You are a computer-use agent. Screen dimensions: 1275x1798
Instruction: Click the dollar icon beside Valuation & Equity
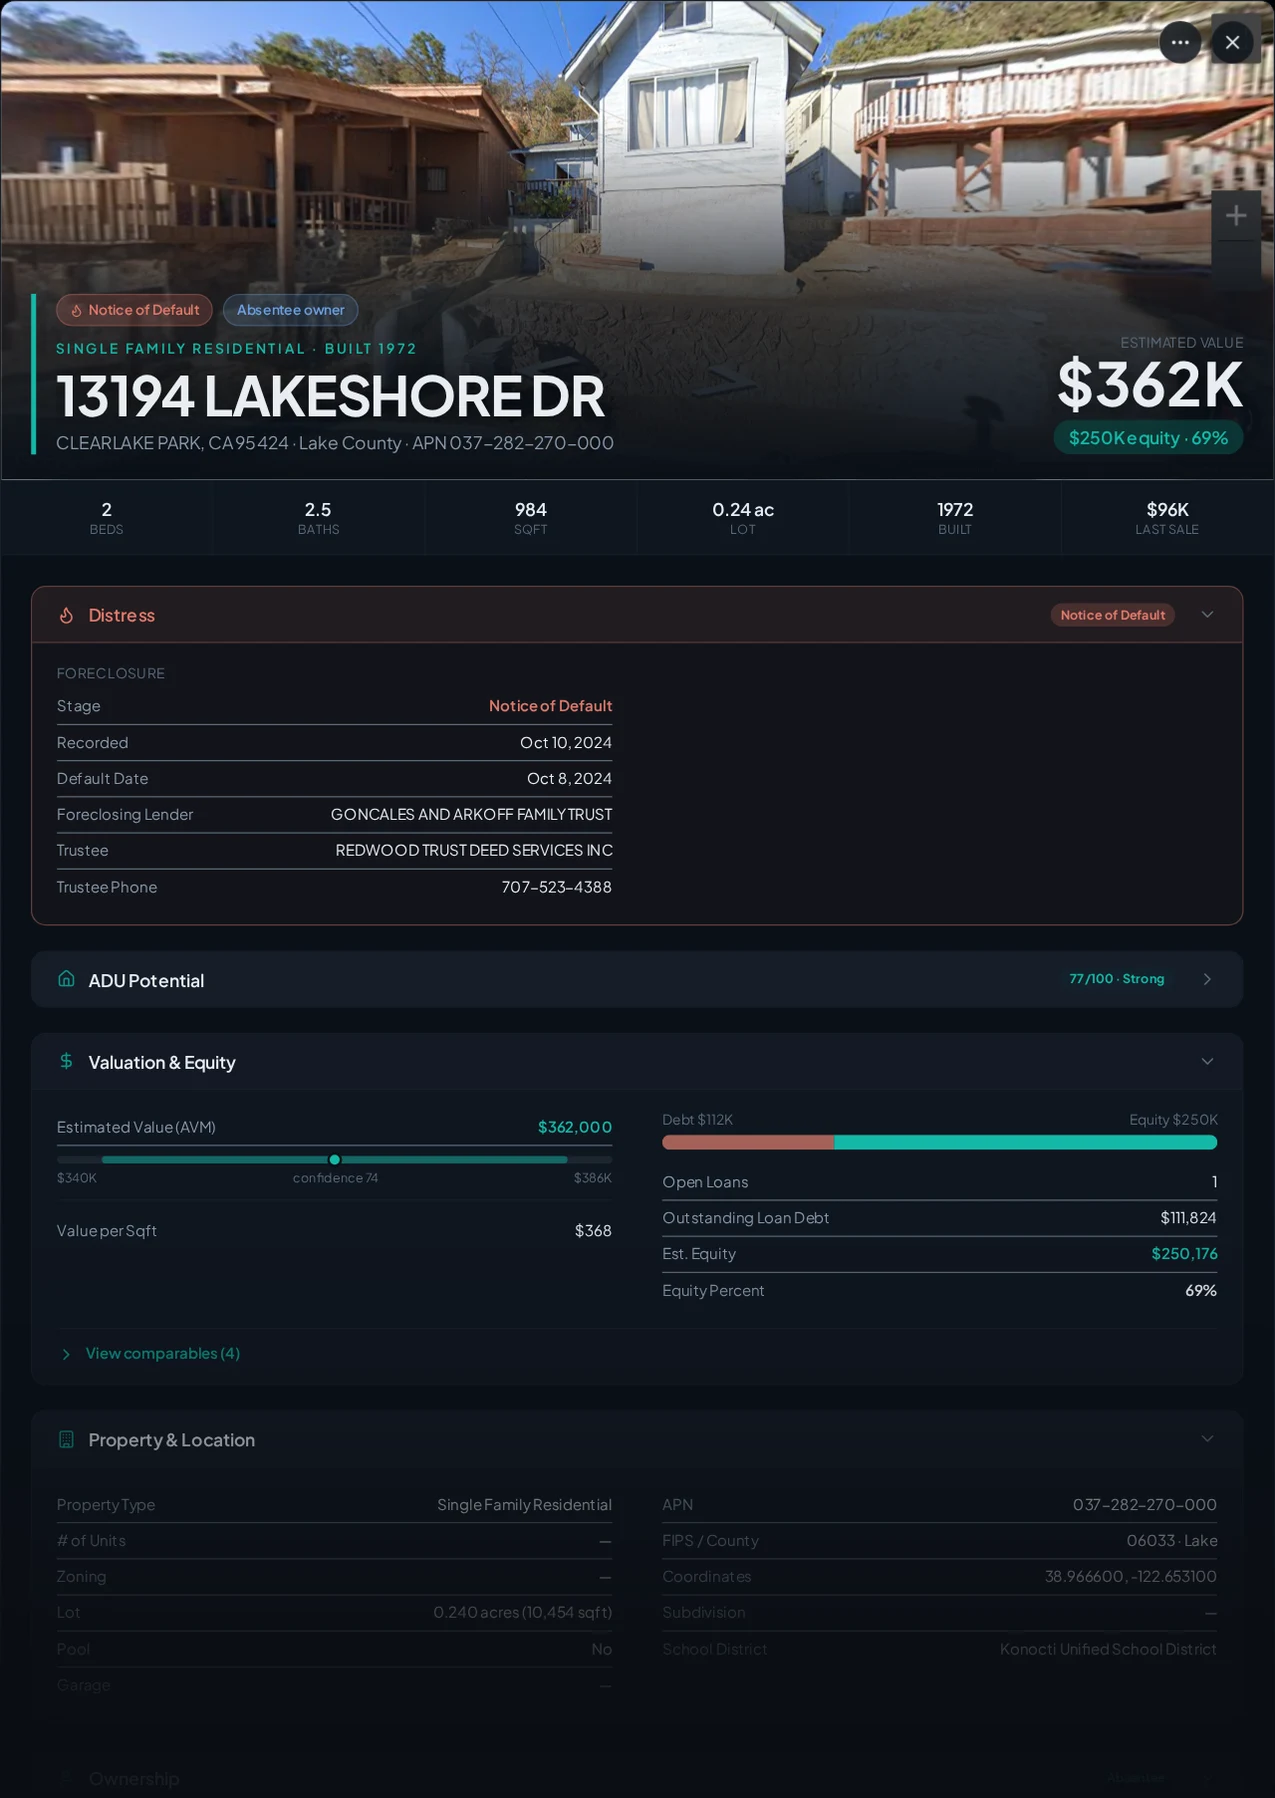click(x=66, y=1061)
